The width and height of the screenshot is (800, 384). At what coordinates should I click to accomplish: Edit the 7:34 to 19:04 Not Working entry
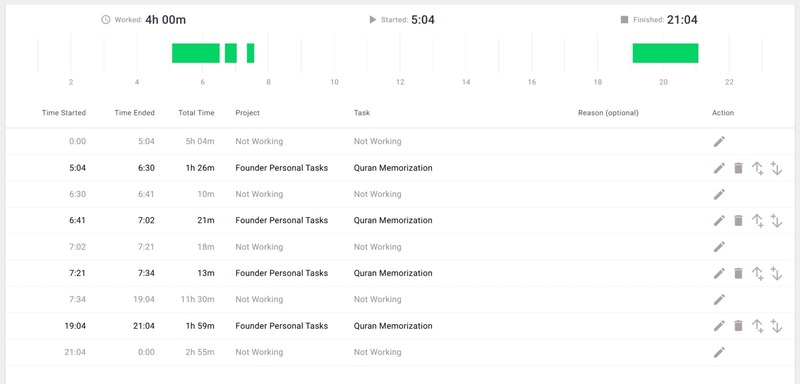[719, 299]
